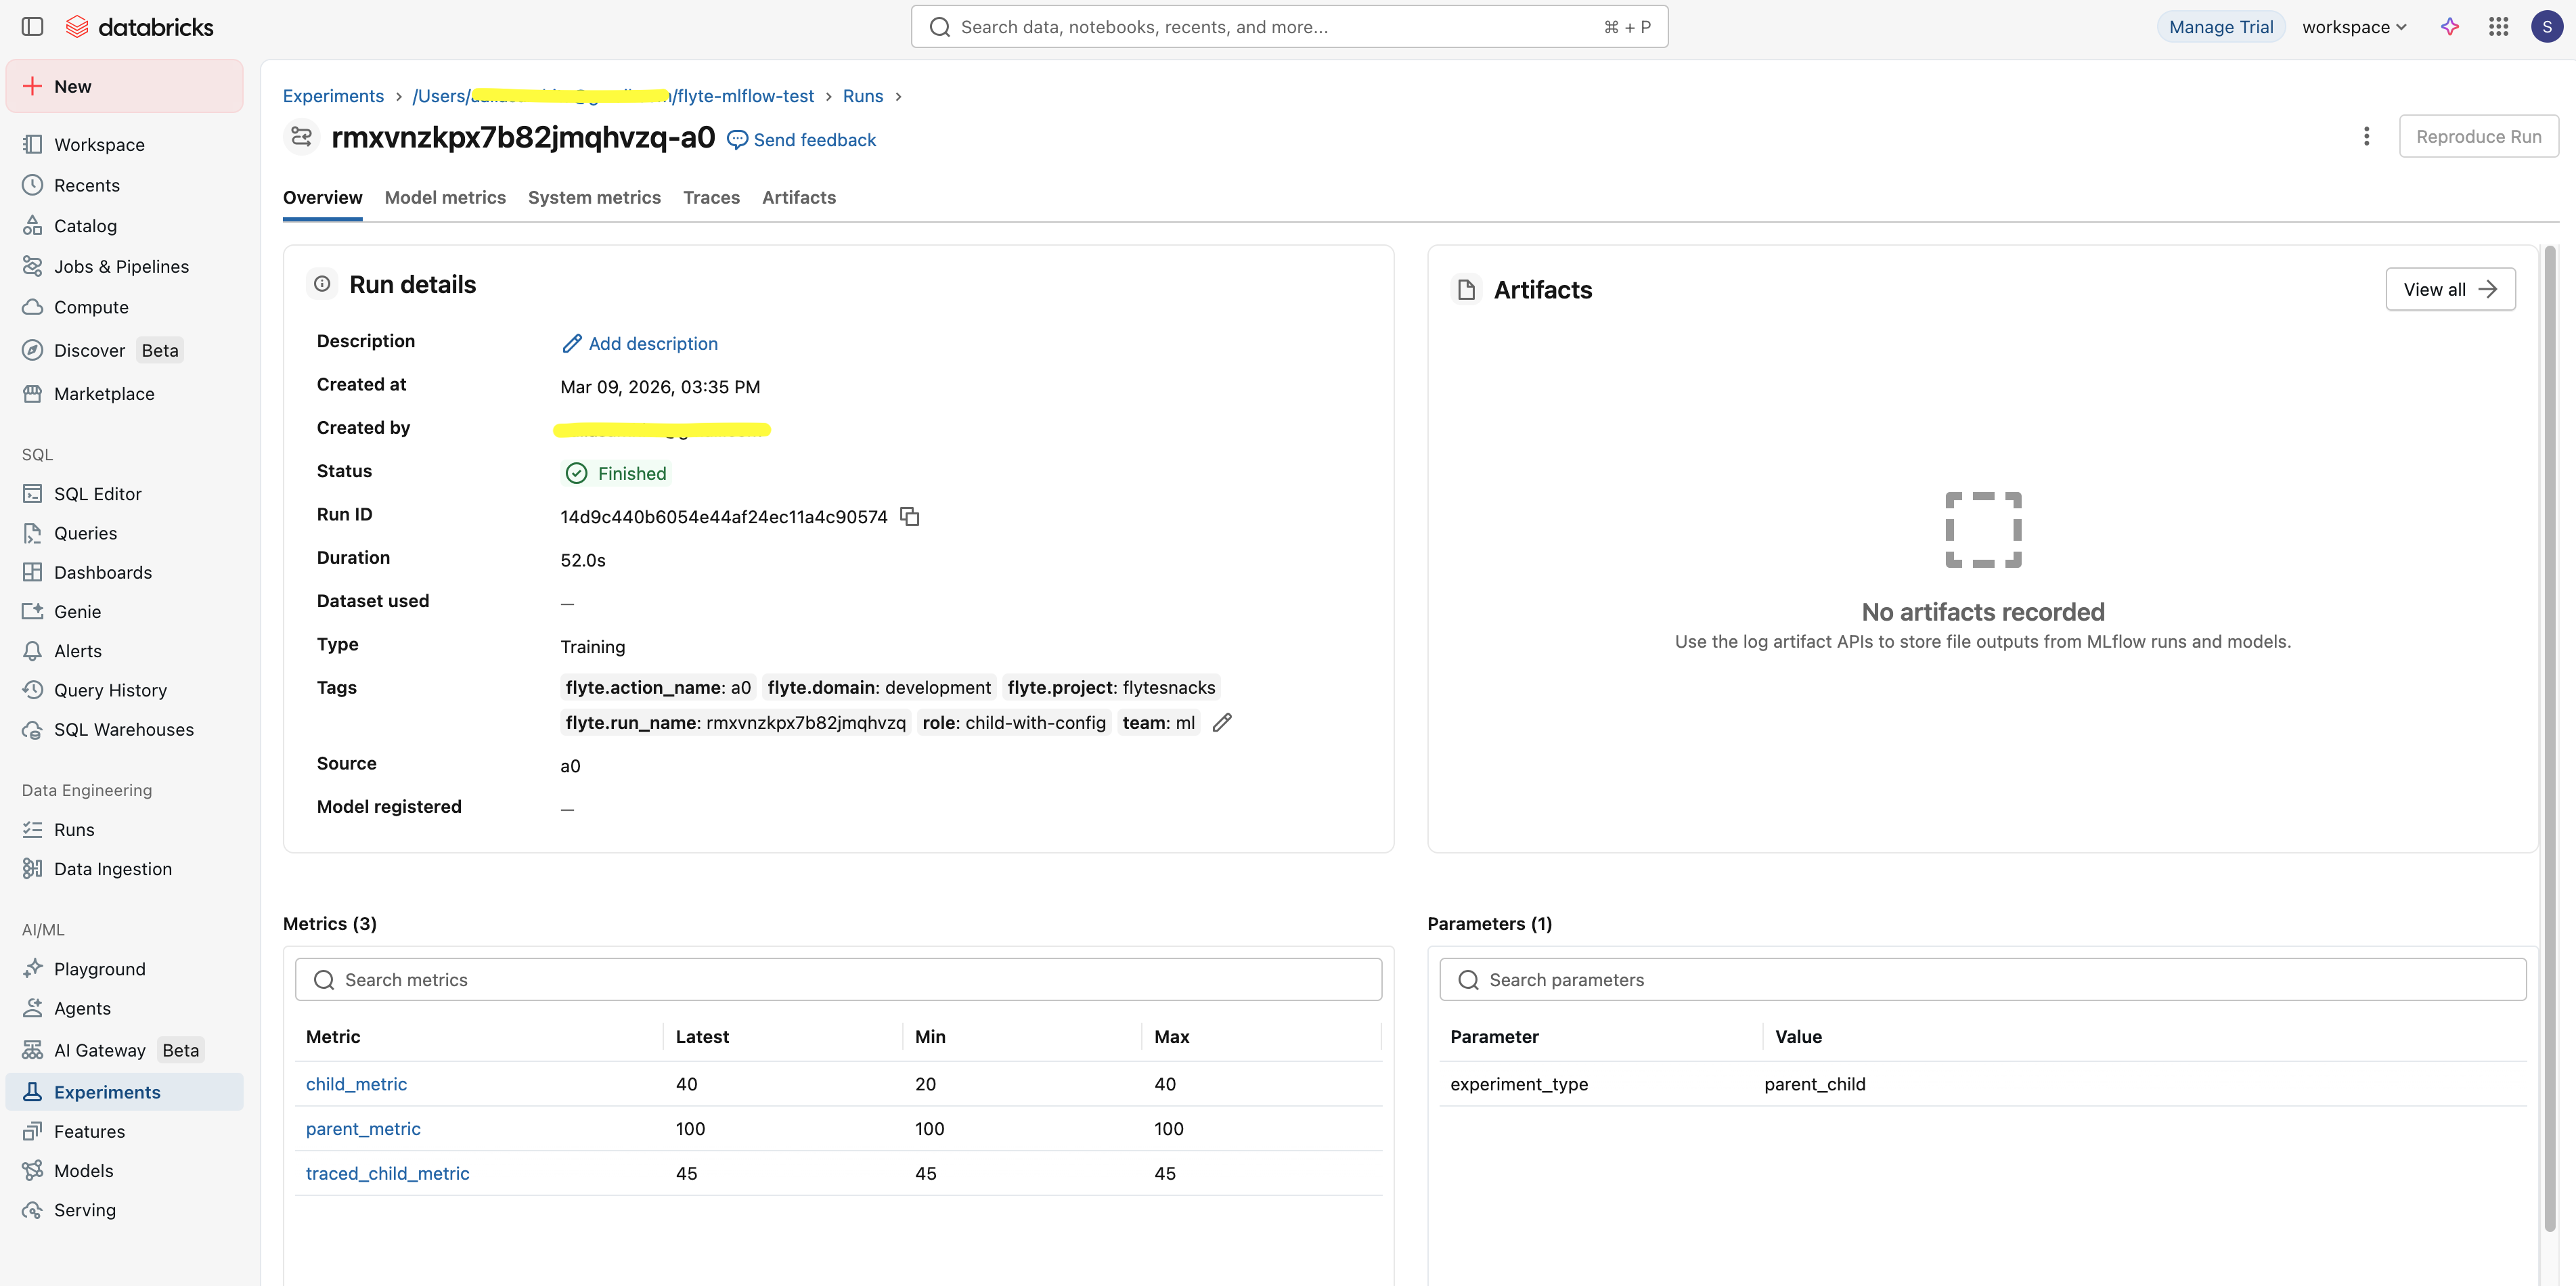
Task: Open the run three-dot options menu
Action: (2366, 136)
